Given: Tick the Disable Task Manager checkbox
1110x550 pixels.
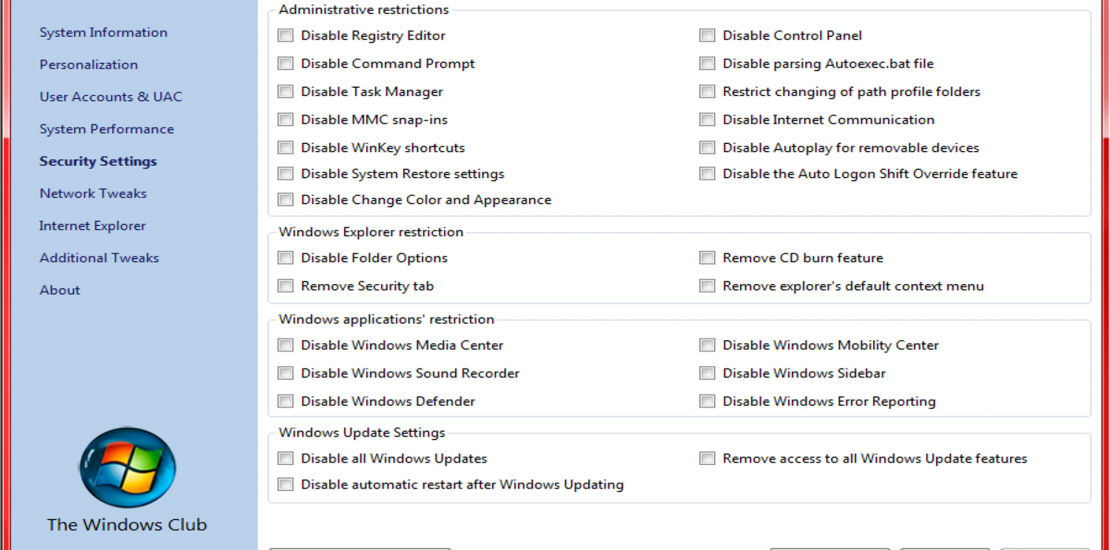Looking at the screenshot, I should click(285, 91).
